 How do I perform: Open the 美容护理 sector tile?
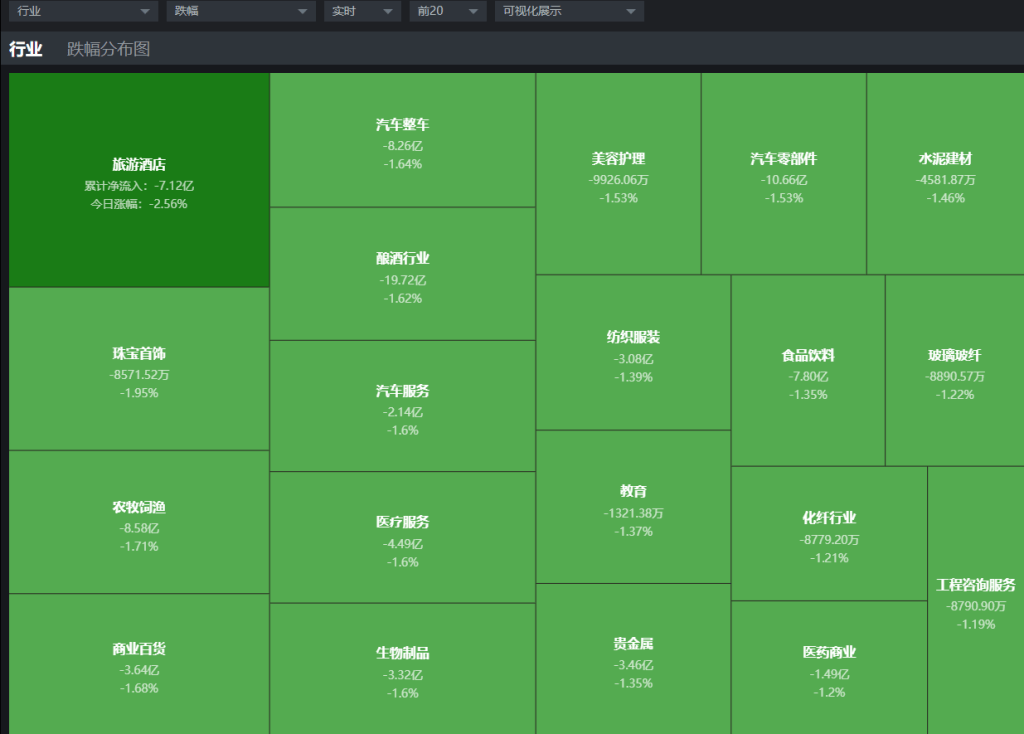tap(618, 176)
